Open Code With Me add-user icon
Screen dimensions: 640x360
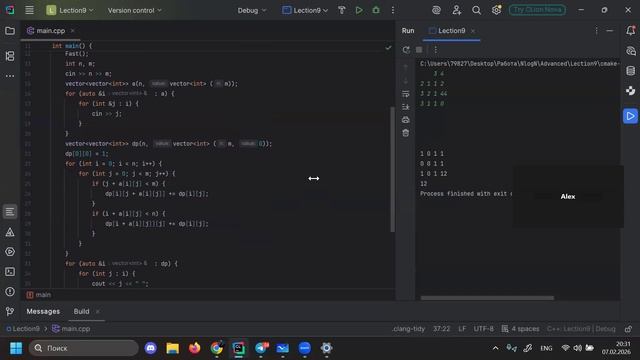(x=456, y=10)
